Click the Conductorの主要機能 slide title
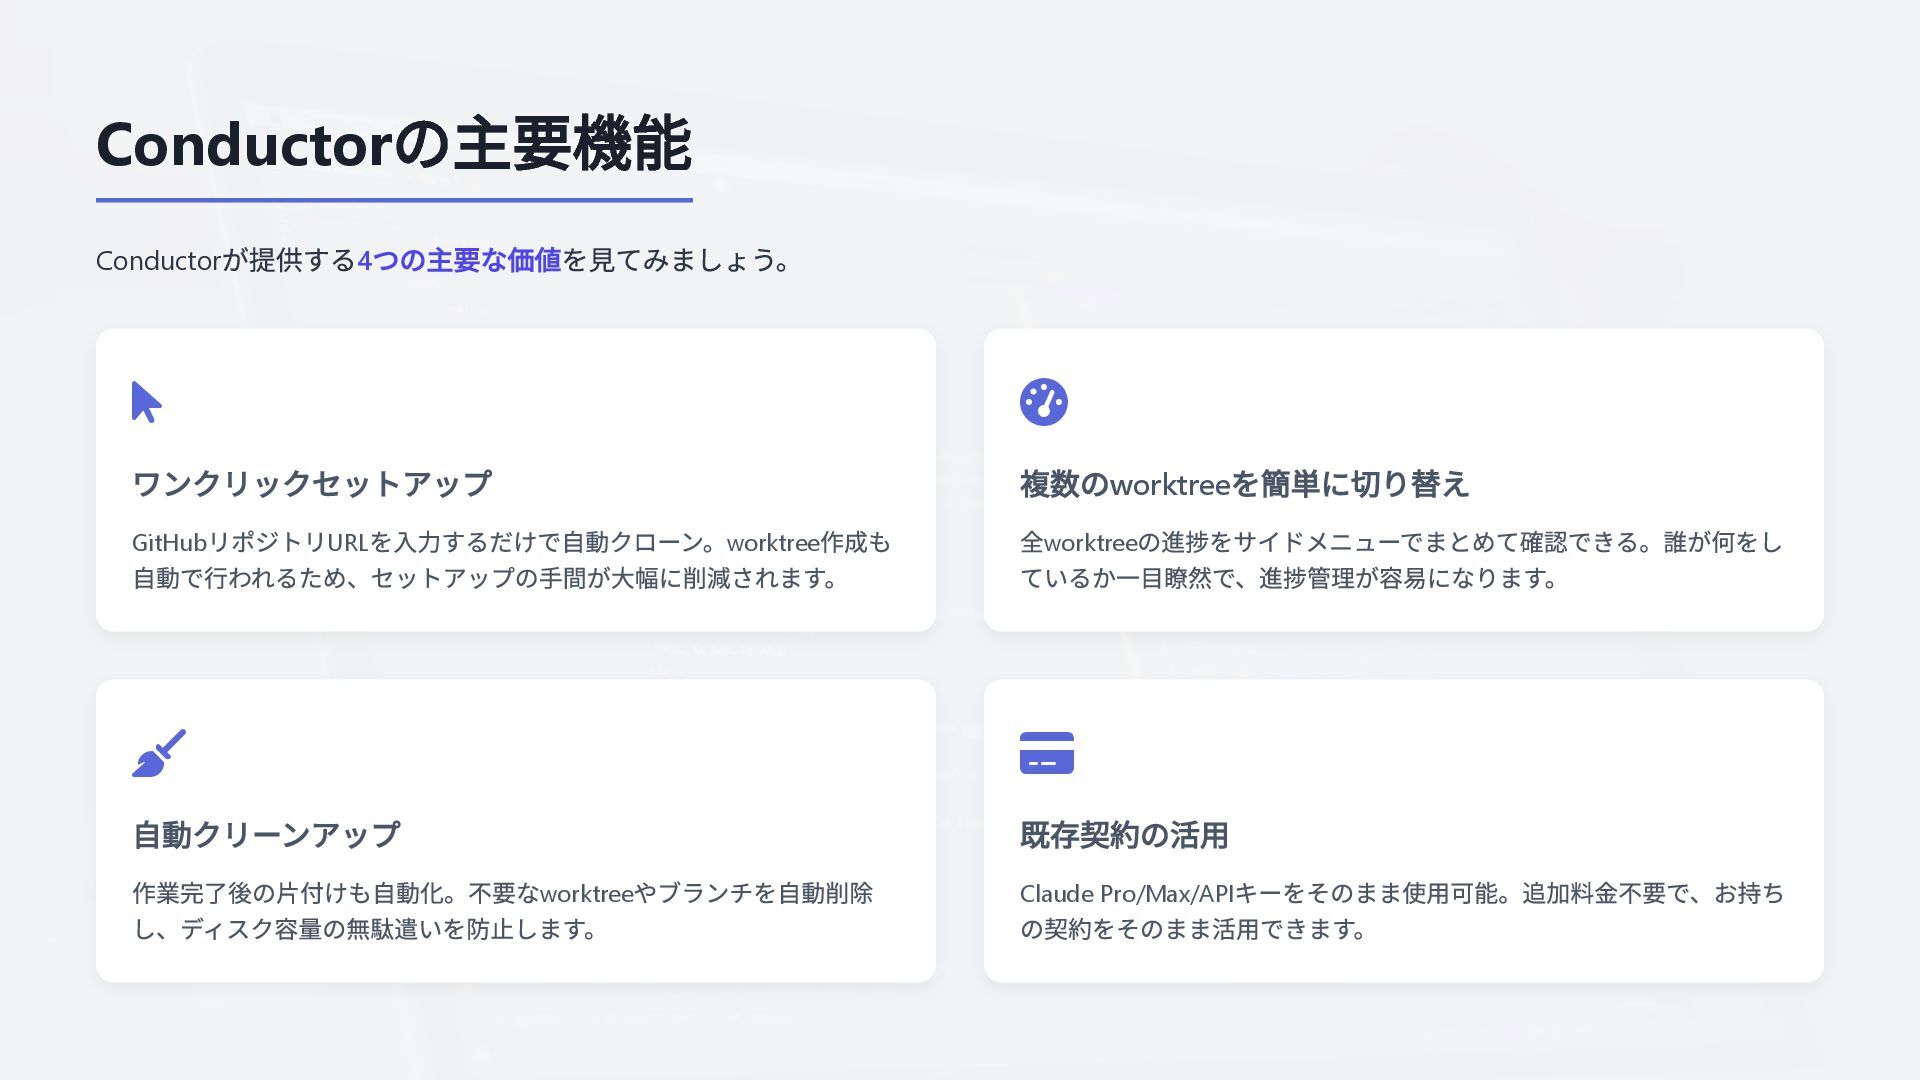 [x=393, y=145]
